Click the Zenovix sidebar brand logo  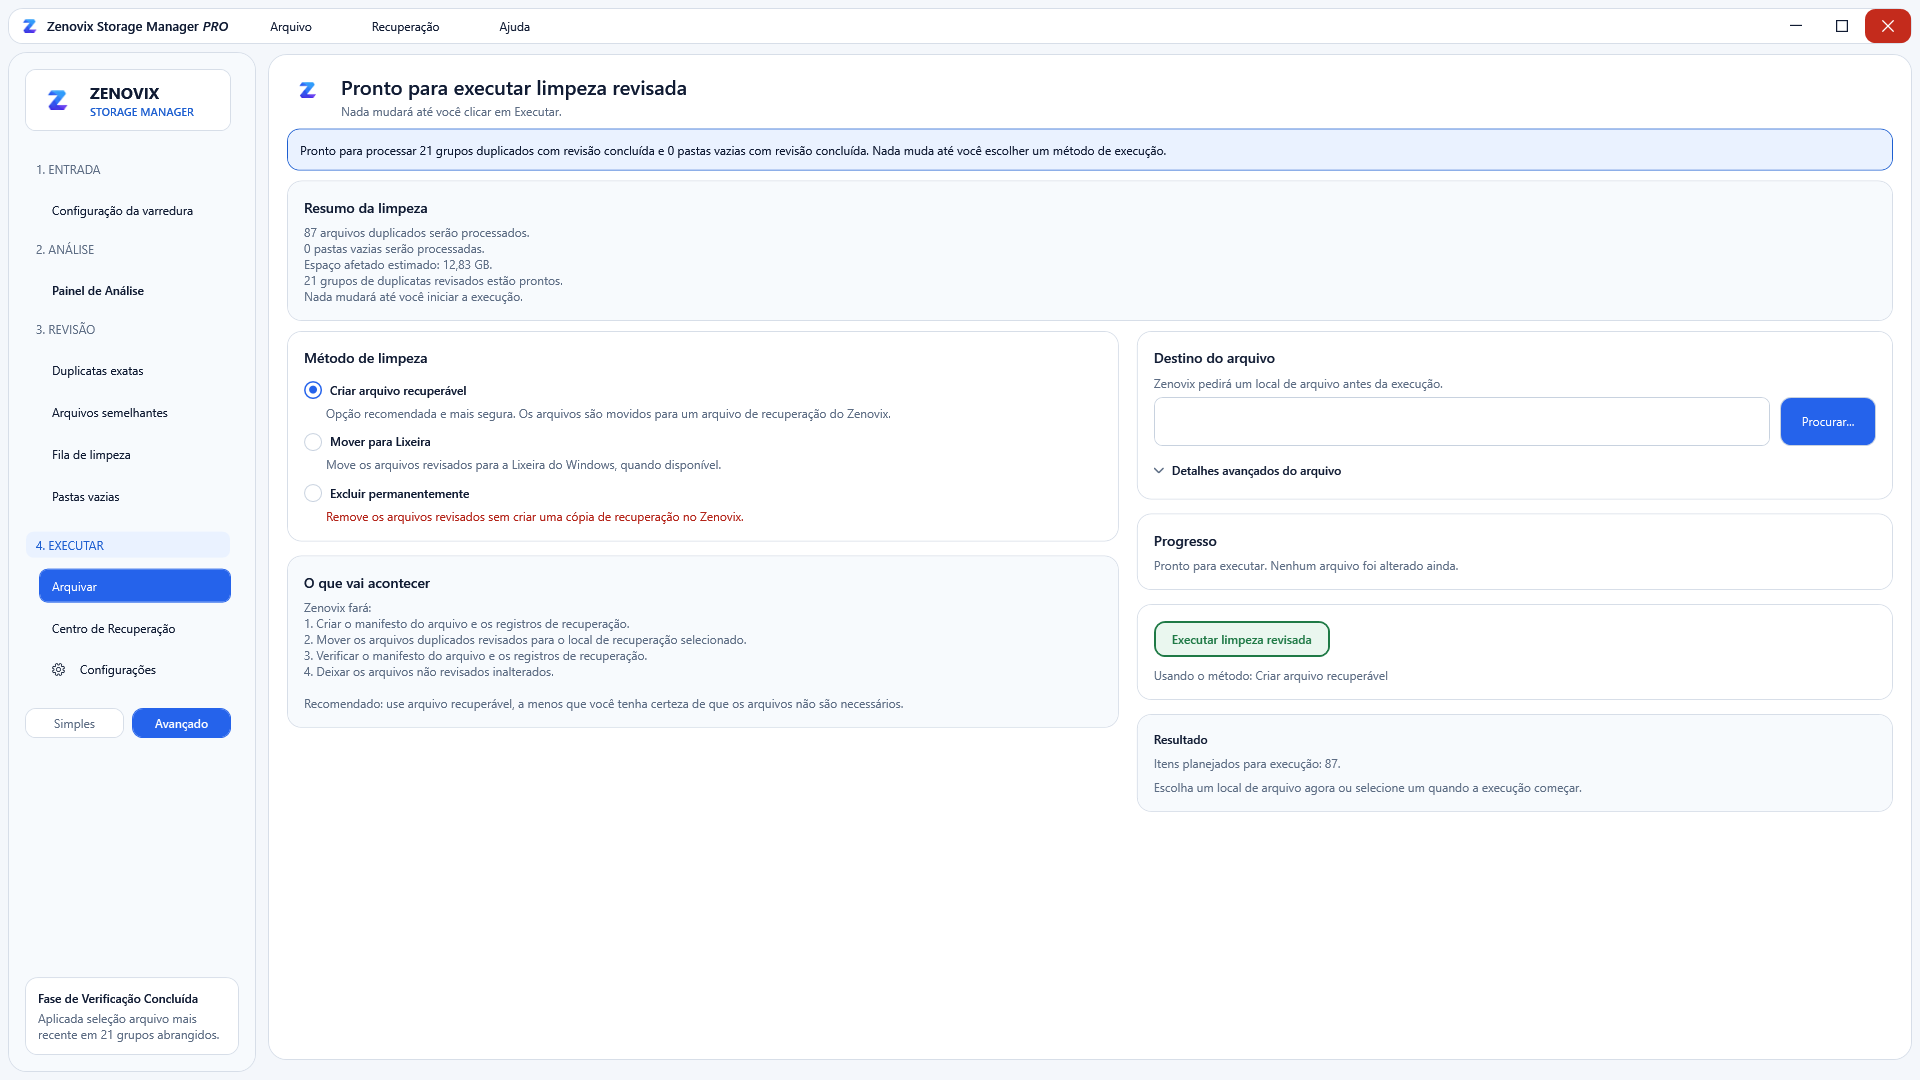pyautogui.click(x=58, y=100)
